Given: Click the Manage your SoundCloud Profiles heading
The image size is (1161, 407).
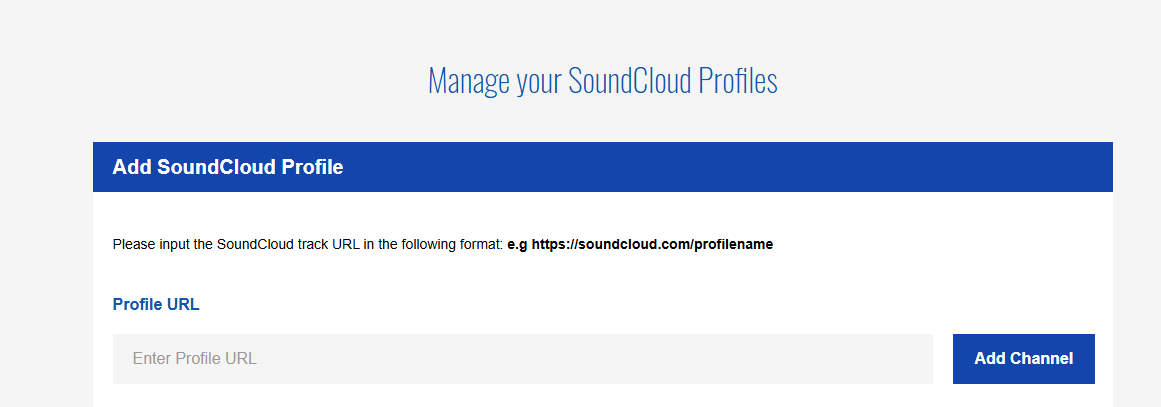Looking at the screenshot, I should click(602, 80).
